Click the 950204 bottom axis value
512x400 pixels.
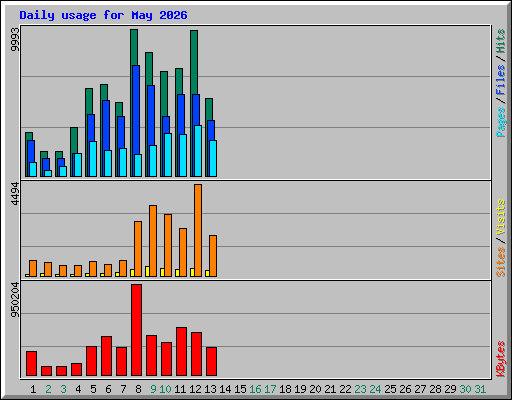pos(15,300)
